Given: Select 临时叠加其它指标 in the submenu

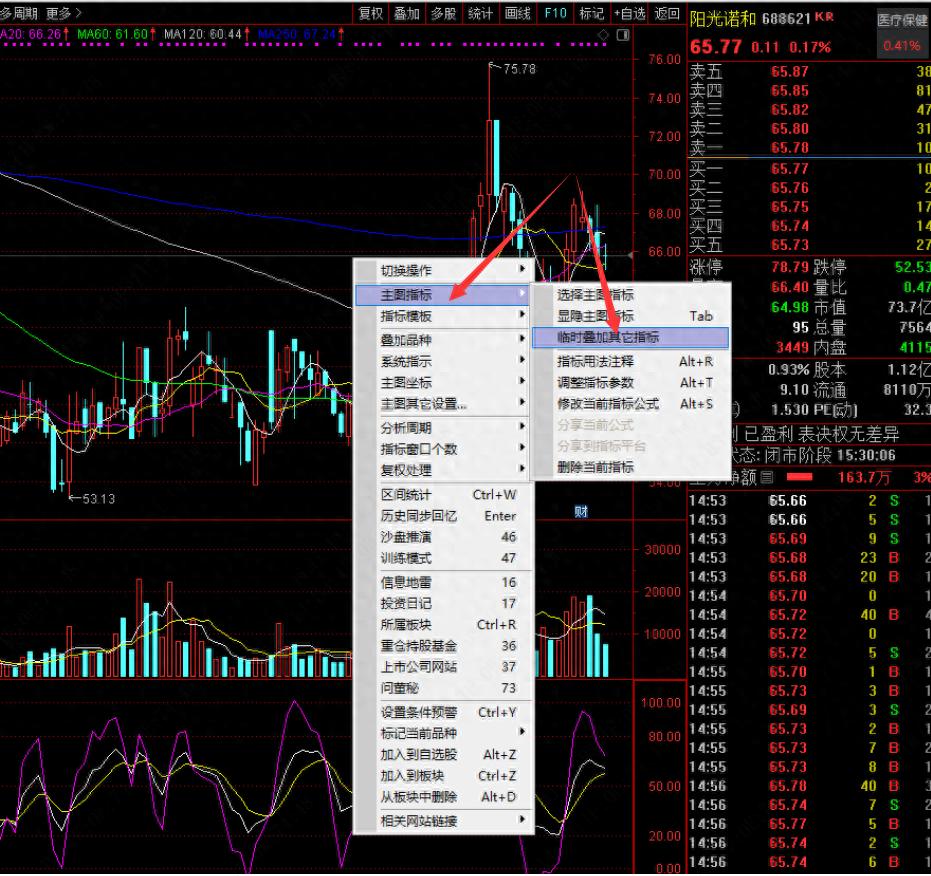Looking at the screenshot, I should [x=608, y=338].
